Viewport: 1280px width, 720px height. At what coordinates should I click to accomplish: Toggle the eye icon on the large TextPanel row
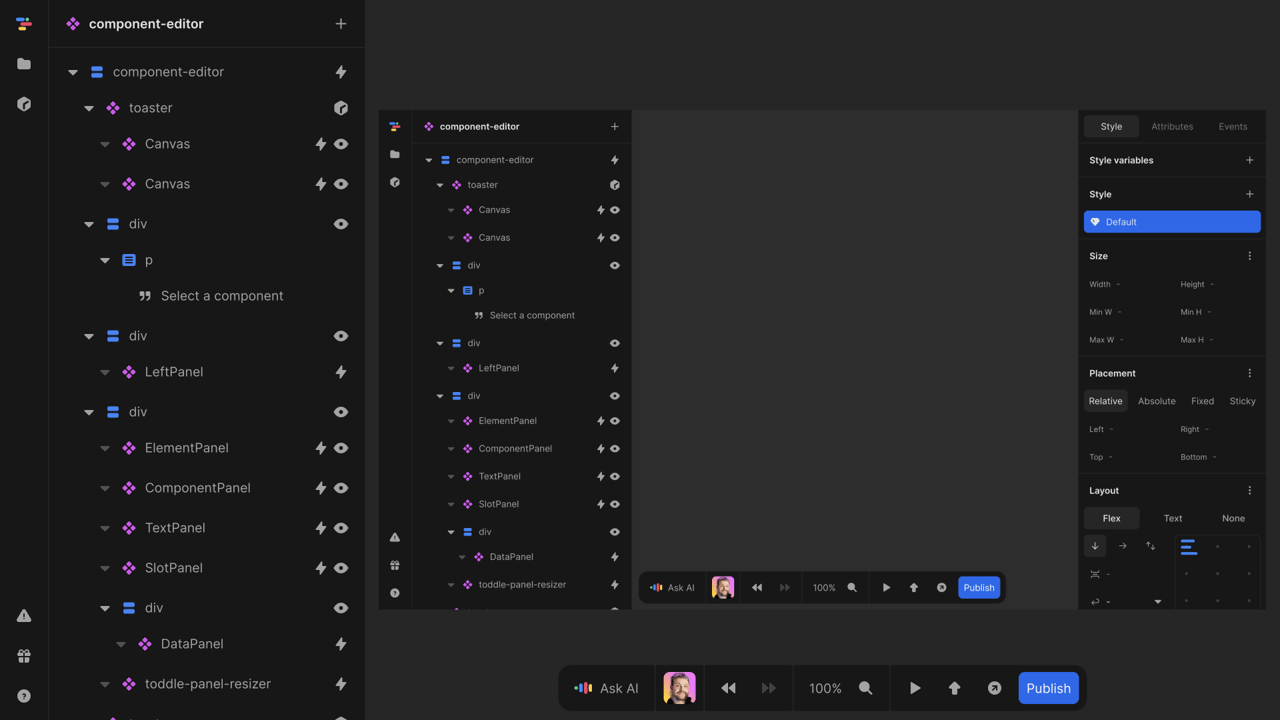341,528
